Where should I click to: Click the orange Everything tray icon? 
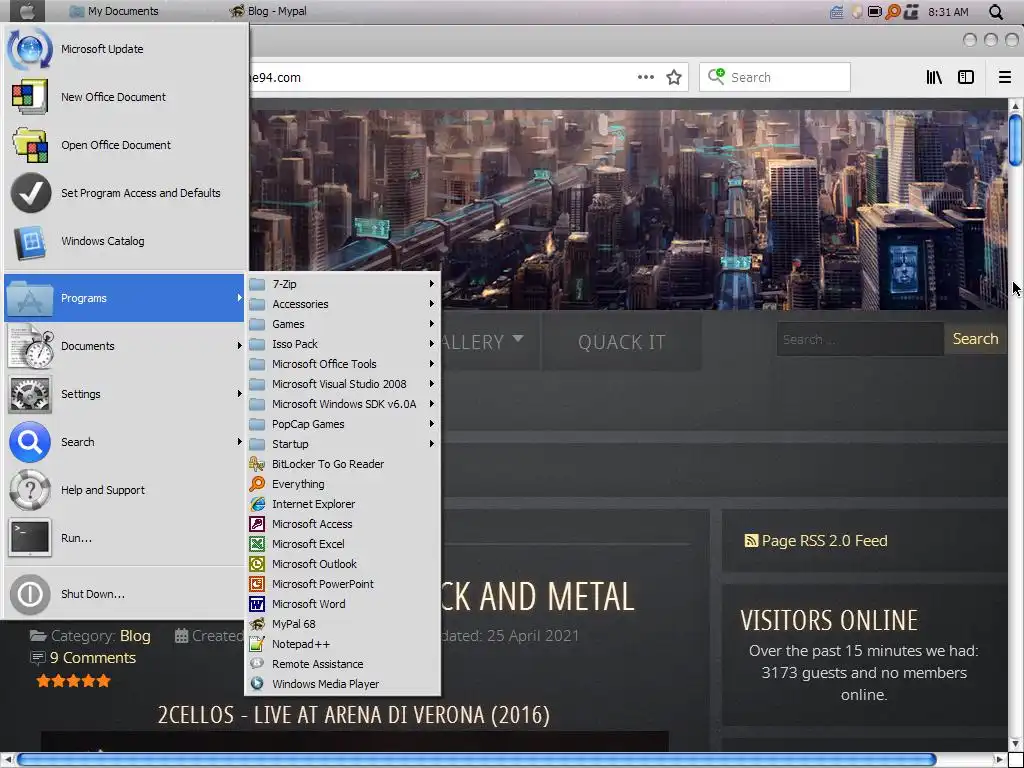click(893, 12)
